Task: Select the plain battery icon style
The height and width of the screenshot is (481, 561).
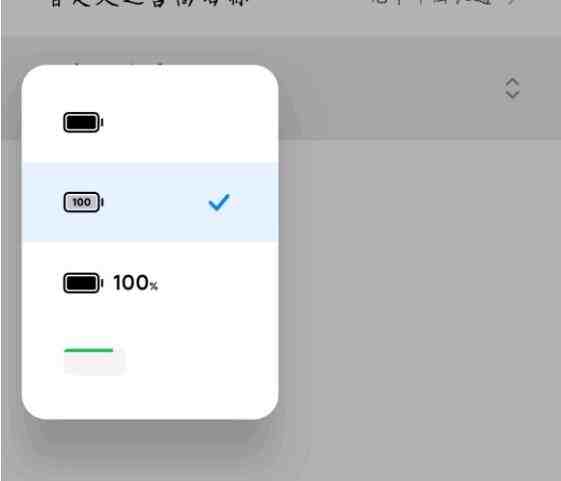Action: point(83,122)
